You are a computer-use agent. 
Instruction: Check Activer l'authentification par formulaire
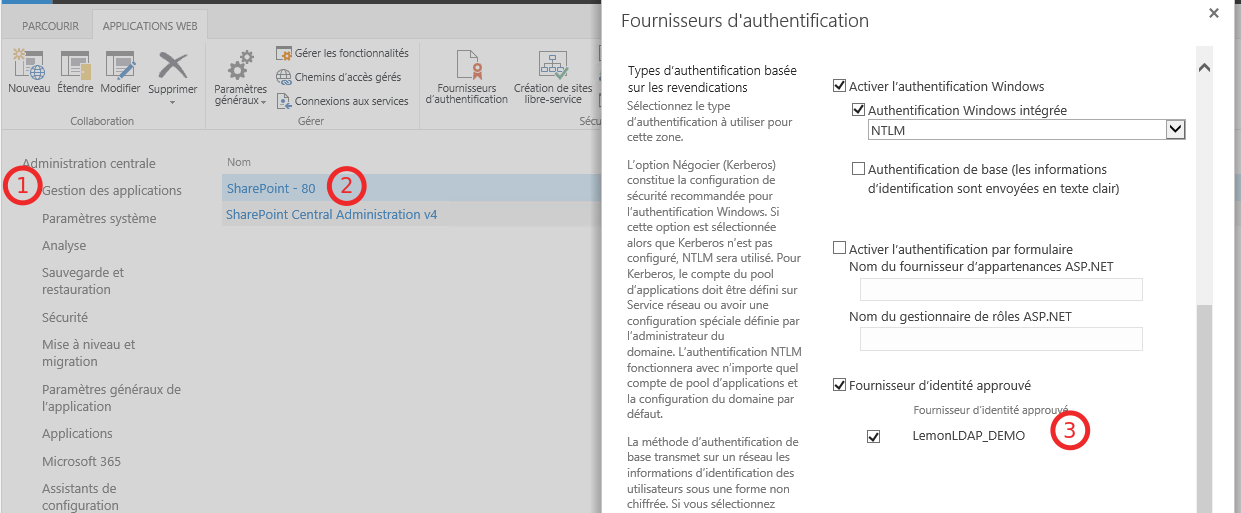(x=839, y=249)
